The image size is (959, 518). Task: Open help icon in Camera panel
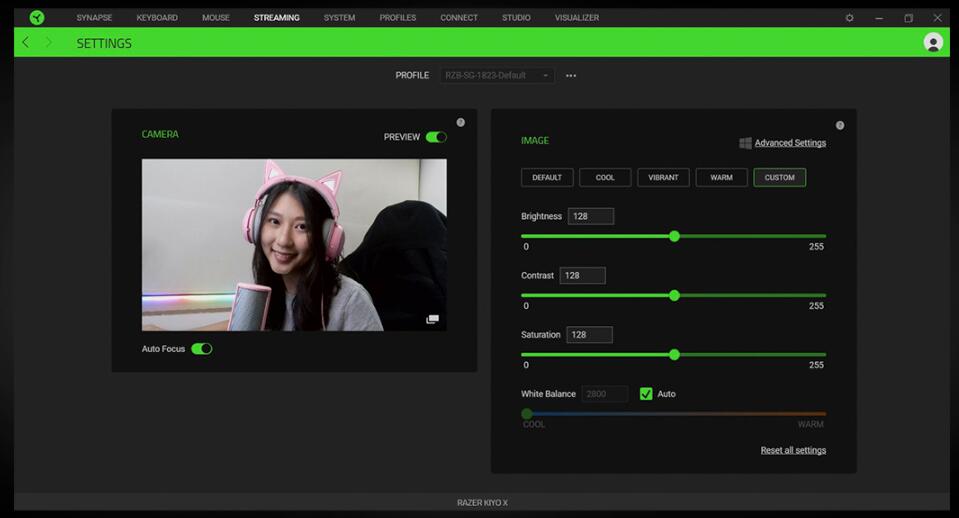point(461,122)
